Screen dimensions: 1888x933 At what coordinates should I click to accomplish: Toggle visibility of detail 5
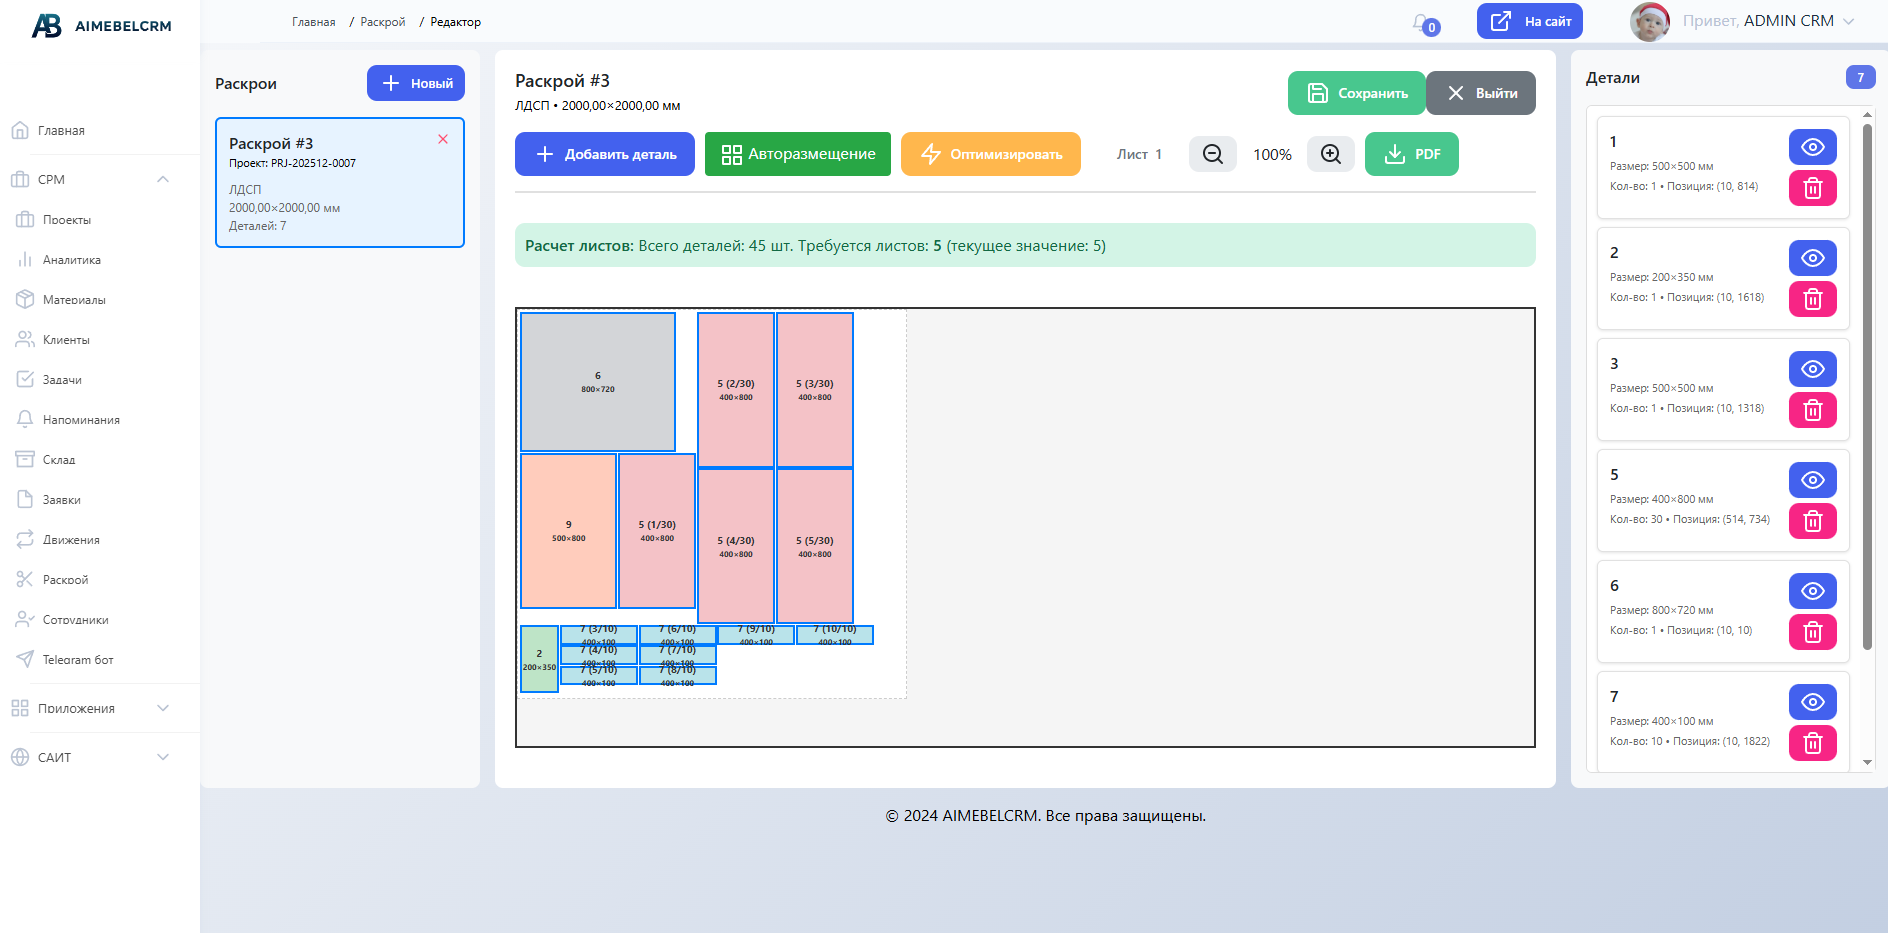(x=1812, y=480)
